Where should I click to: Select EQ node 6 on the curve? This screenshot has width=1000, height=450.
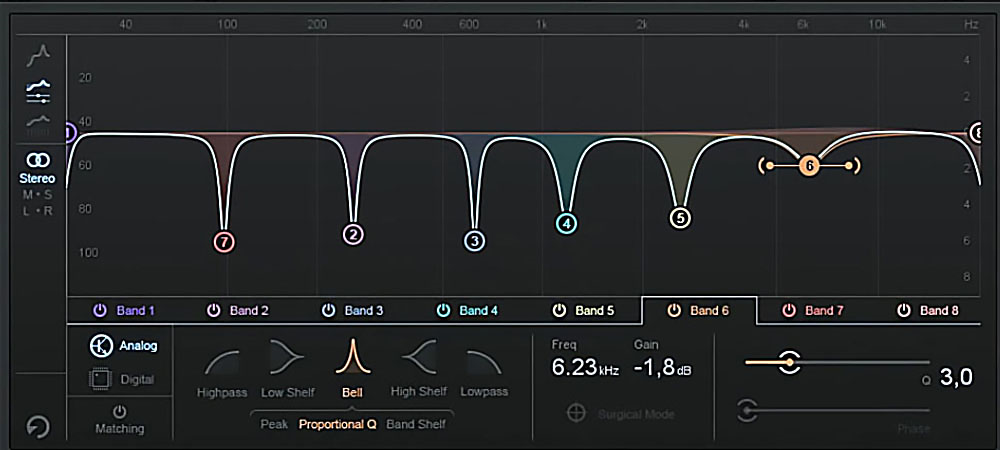809,166
